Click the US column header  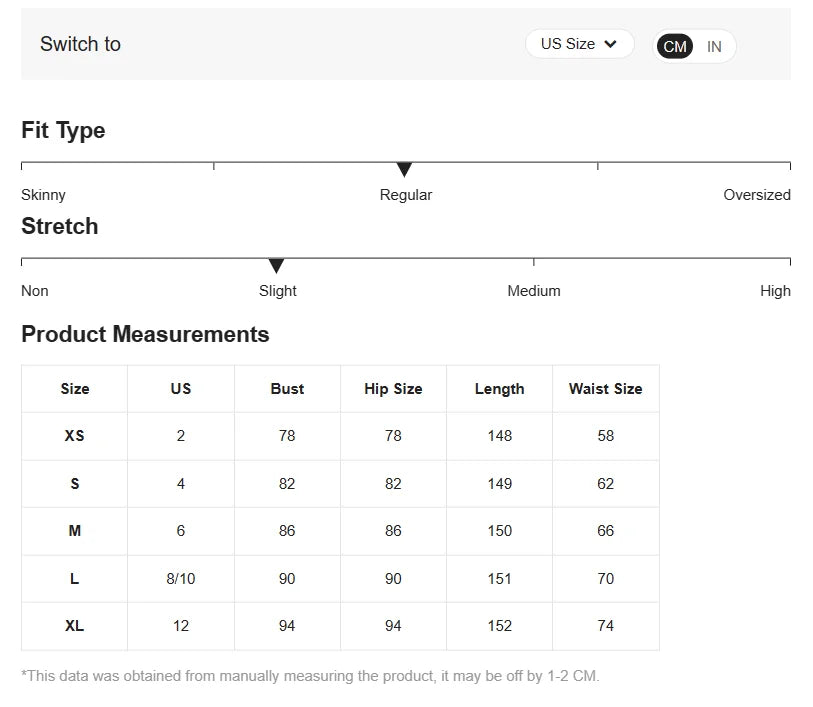(x=180, y=389)
